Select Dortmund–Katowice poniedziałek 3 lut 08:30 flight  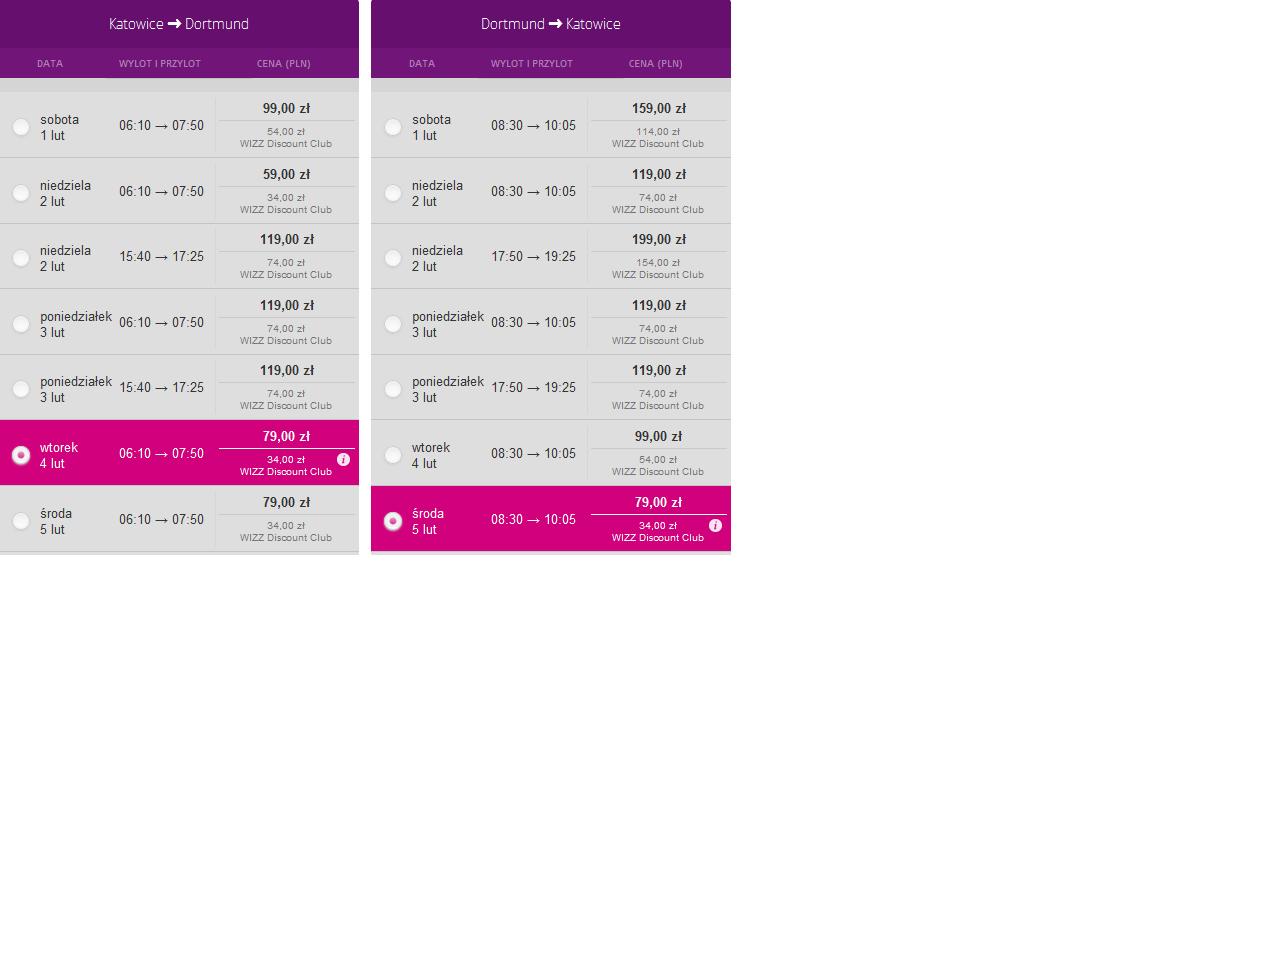(x=393, y=324)
